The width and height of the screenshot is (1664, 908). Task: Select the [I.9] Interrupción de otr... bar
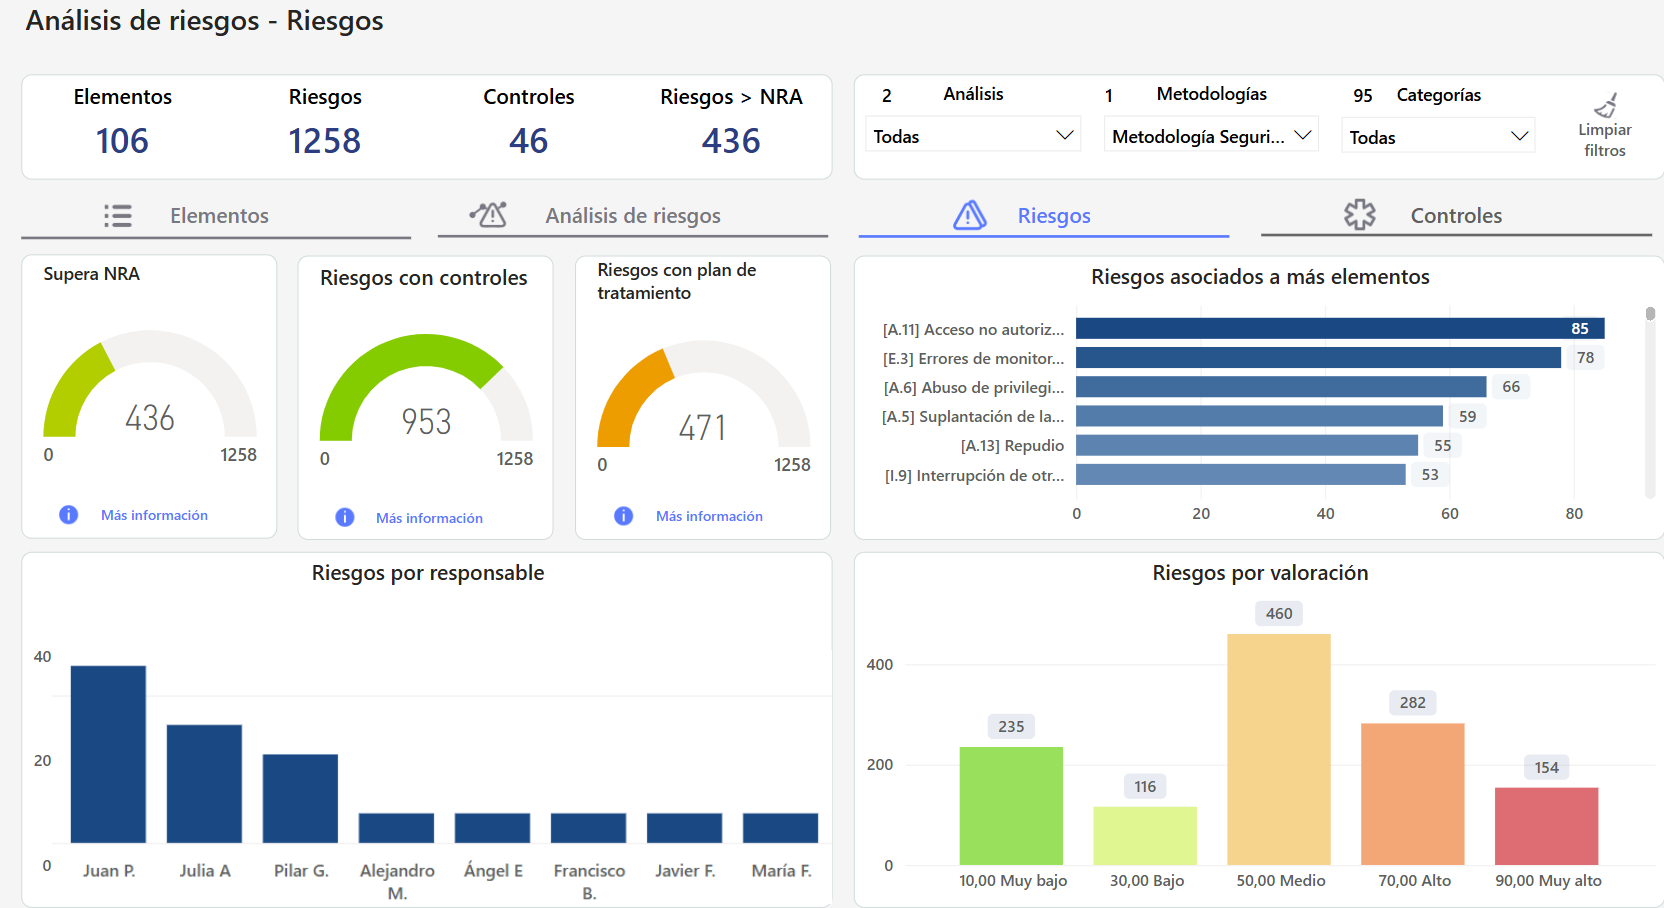point(1241,474)
